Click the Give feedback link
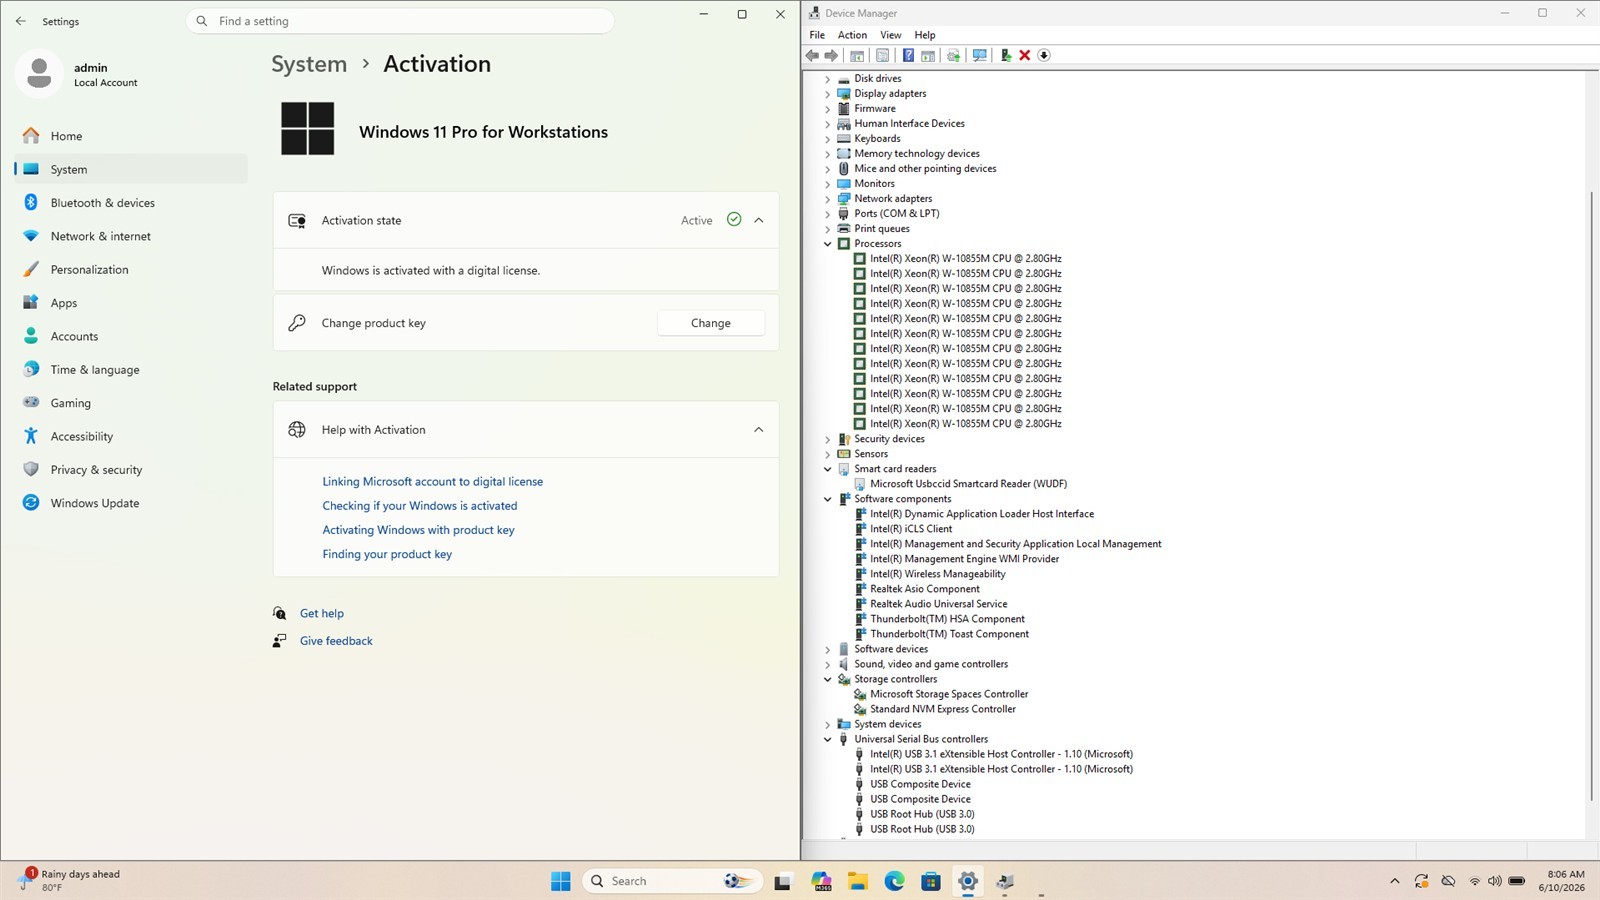 click(336, 641)
